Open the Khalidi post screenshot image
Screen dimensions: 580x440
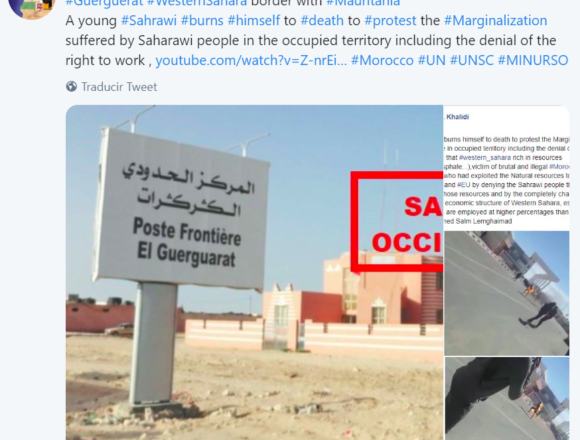click(506, 168)
